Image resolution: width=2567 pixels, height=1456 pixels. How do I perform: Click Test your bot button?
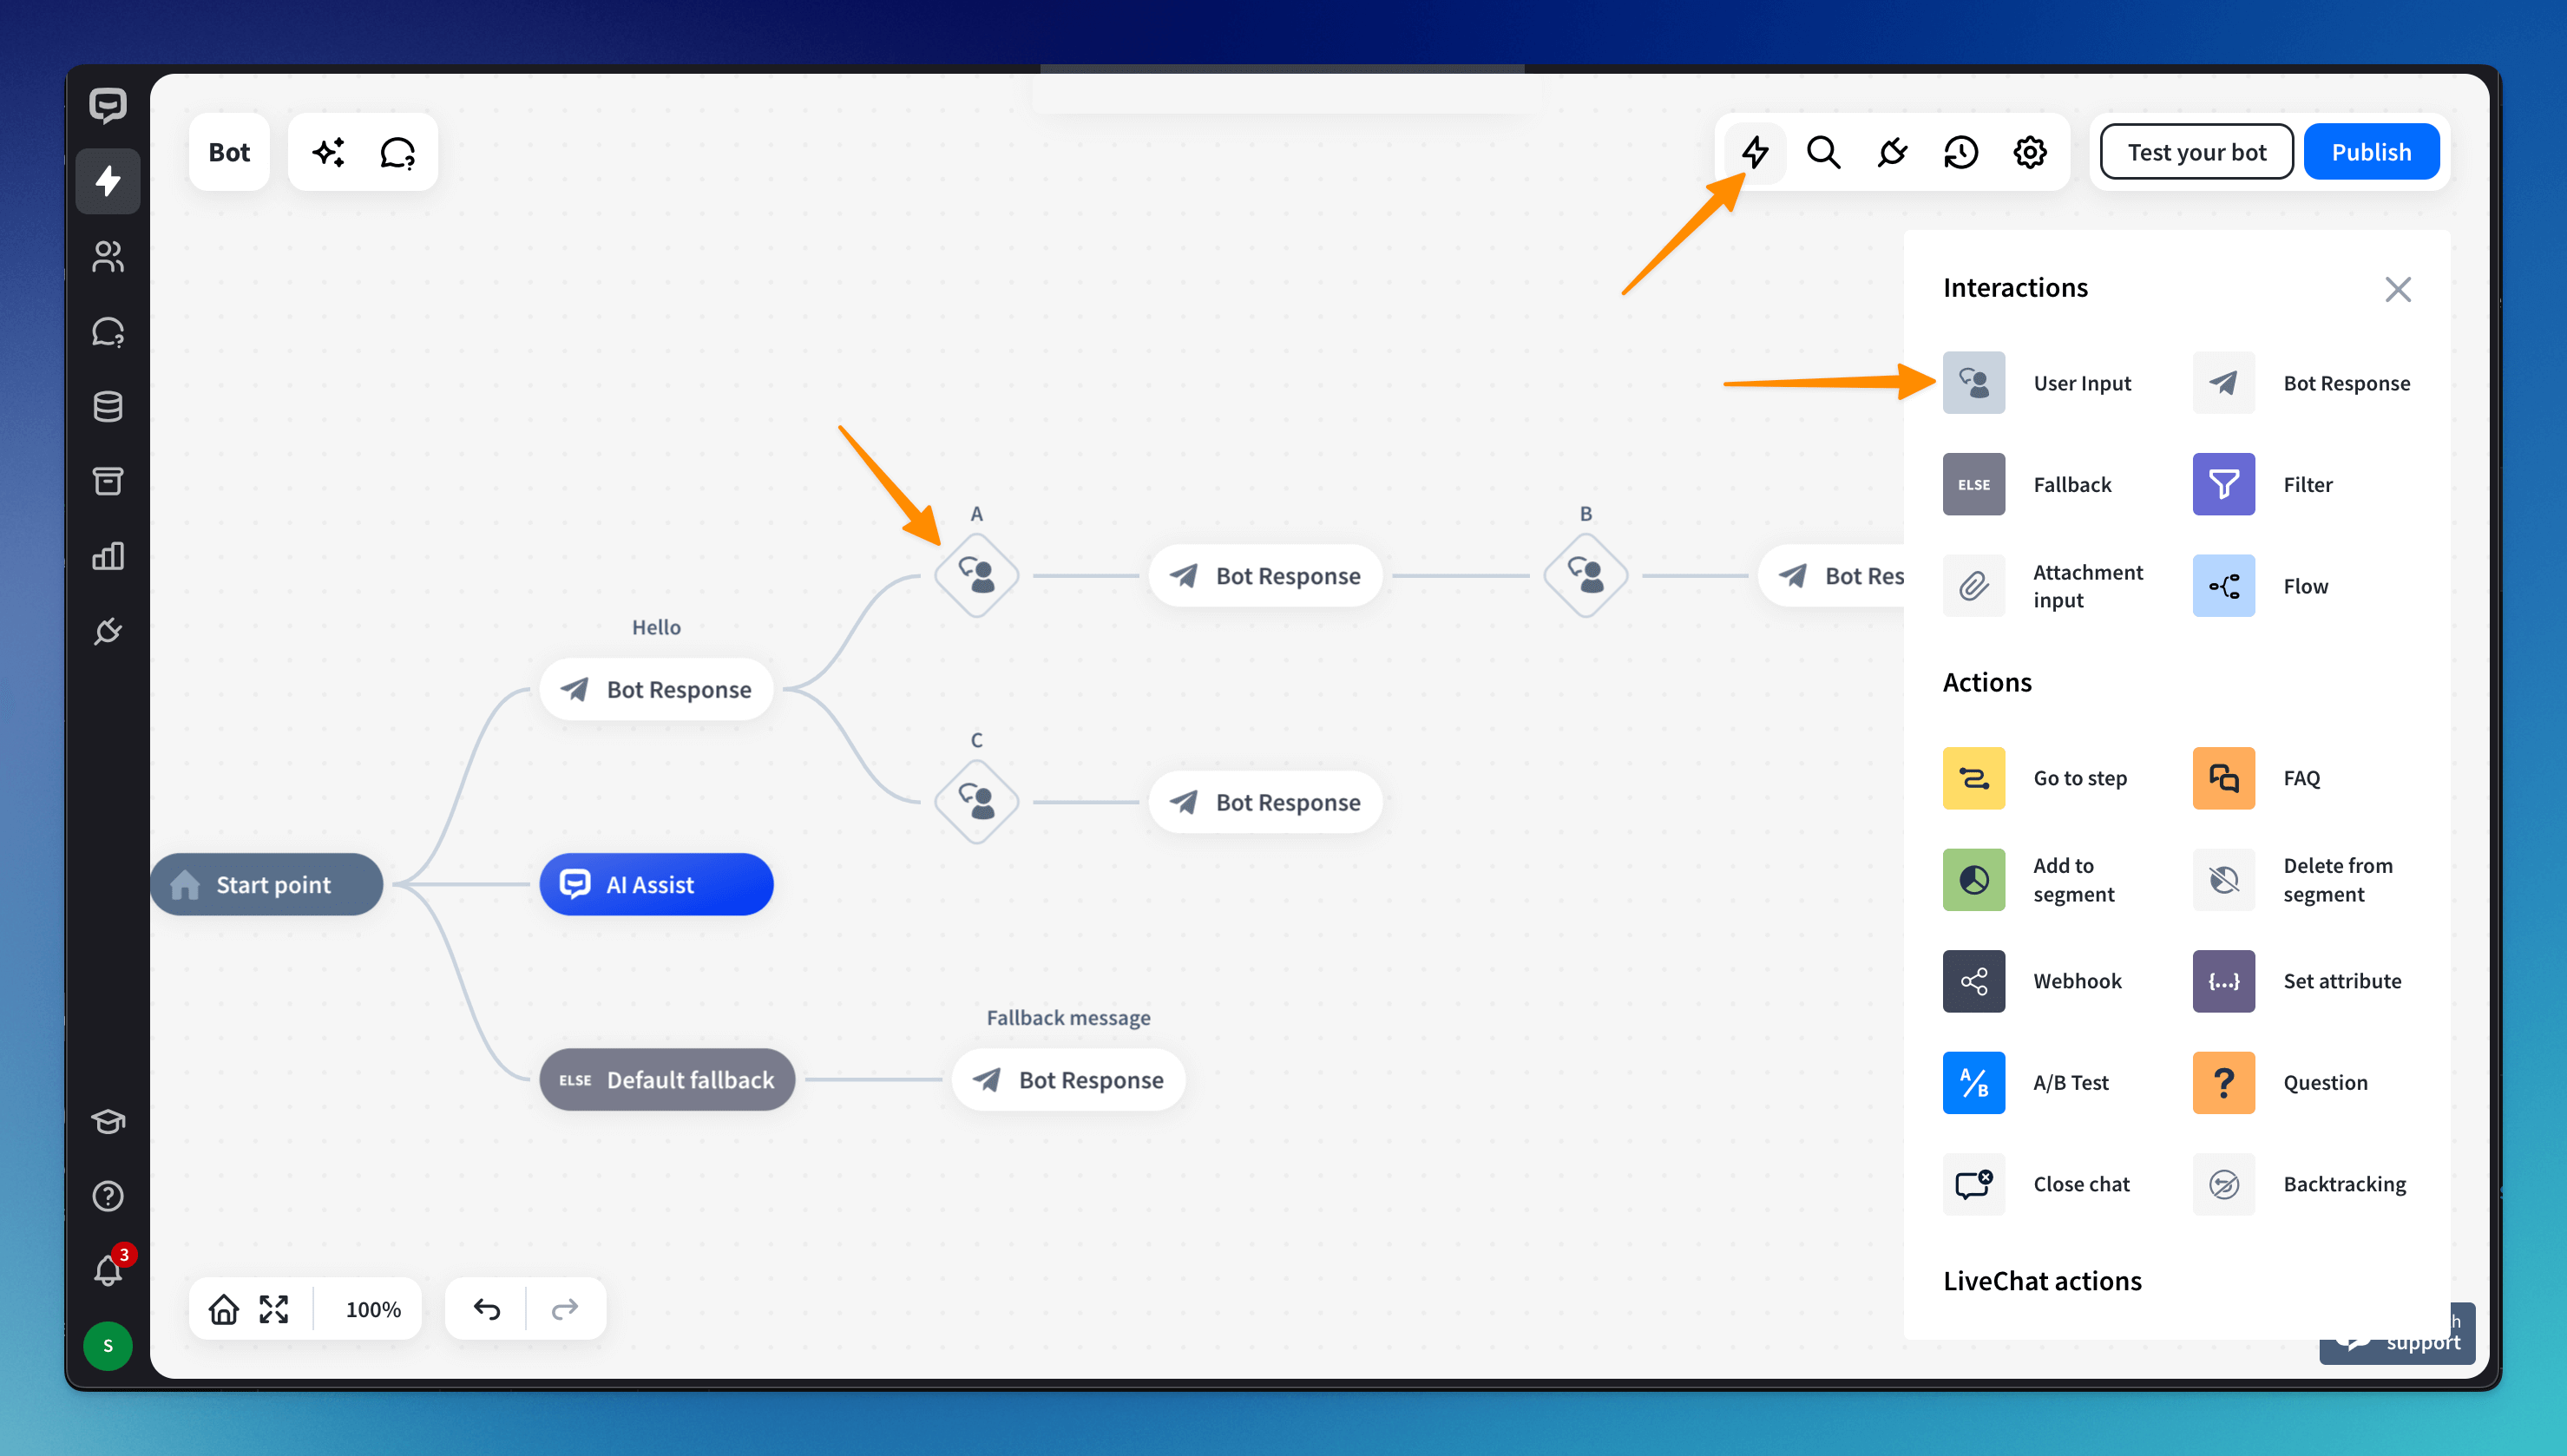[2196, 152]
